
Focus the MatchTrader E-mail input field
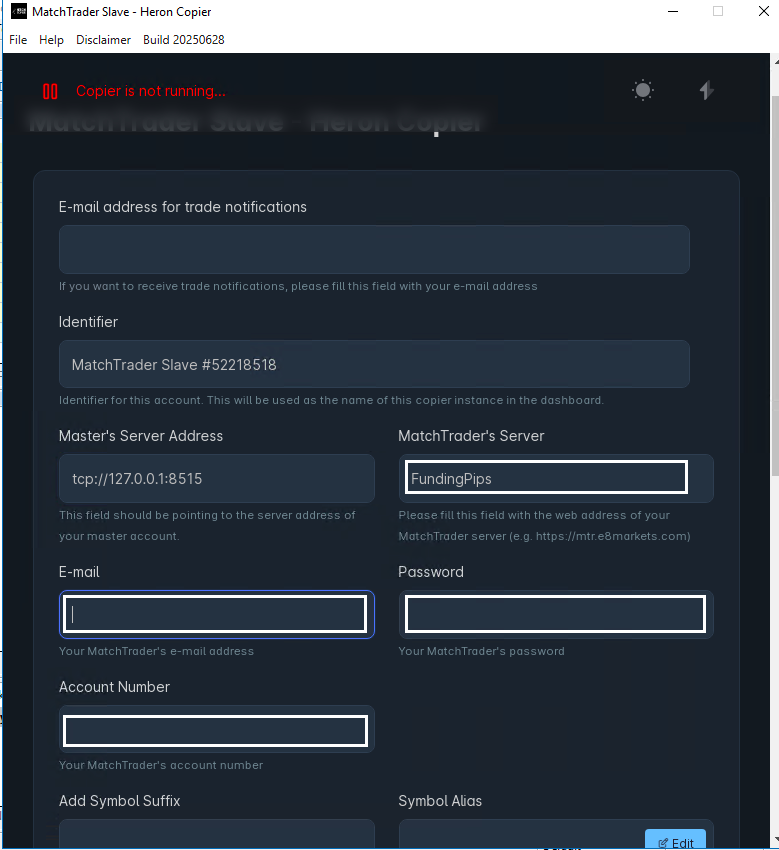(x=216, y=614)
